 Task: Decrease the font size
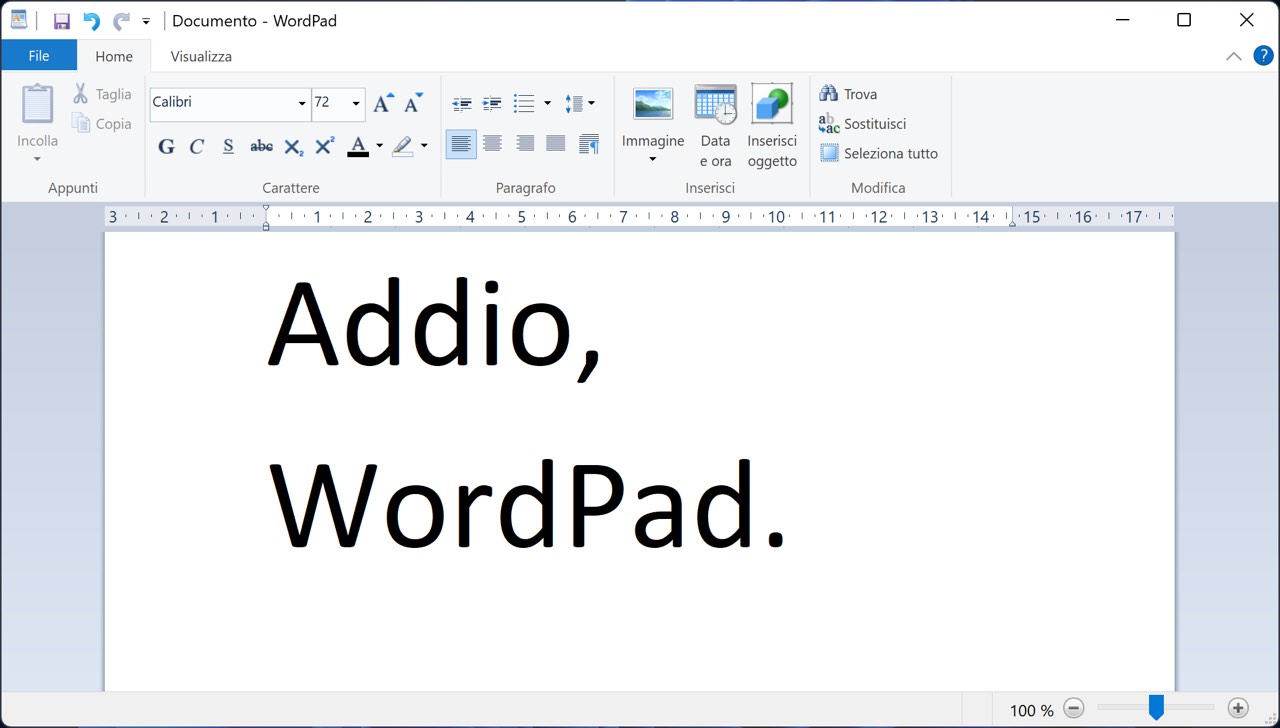413,102
